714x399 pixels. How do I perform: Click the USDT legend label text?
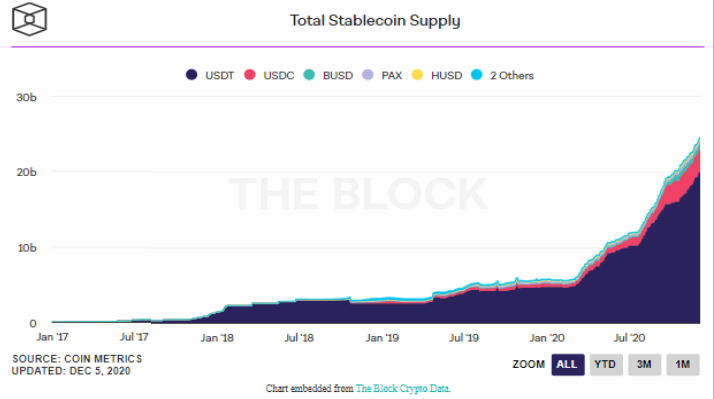click(219, 76)
